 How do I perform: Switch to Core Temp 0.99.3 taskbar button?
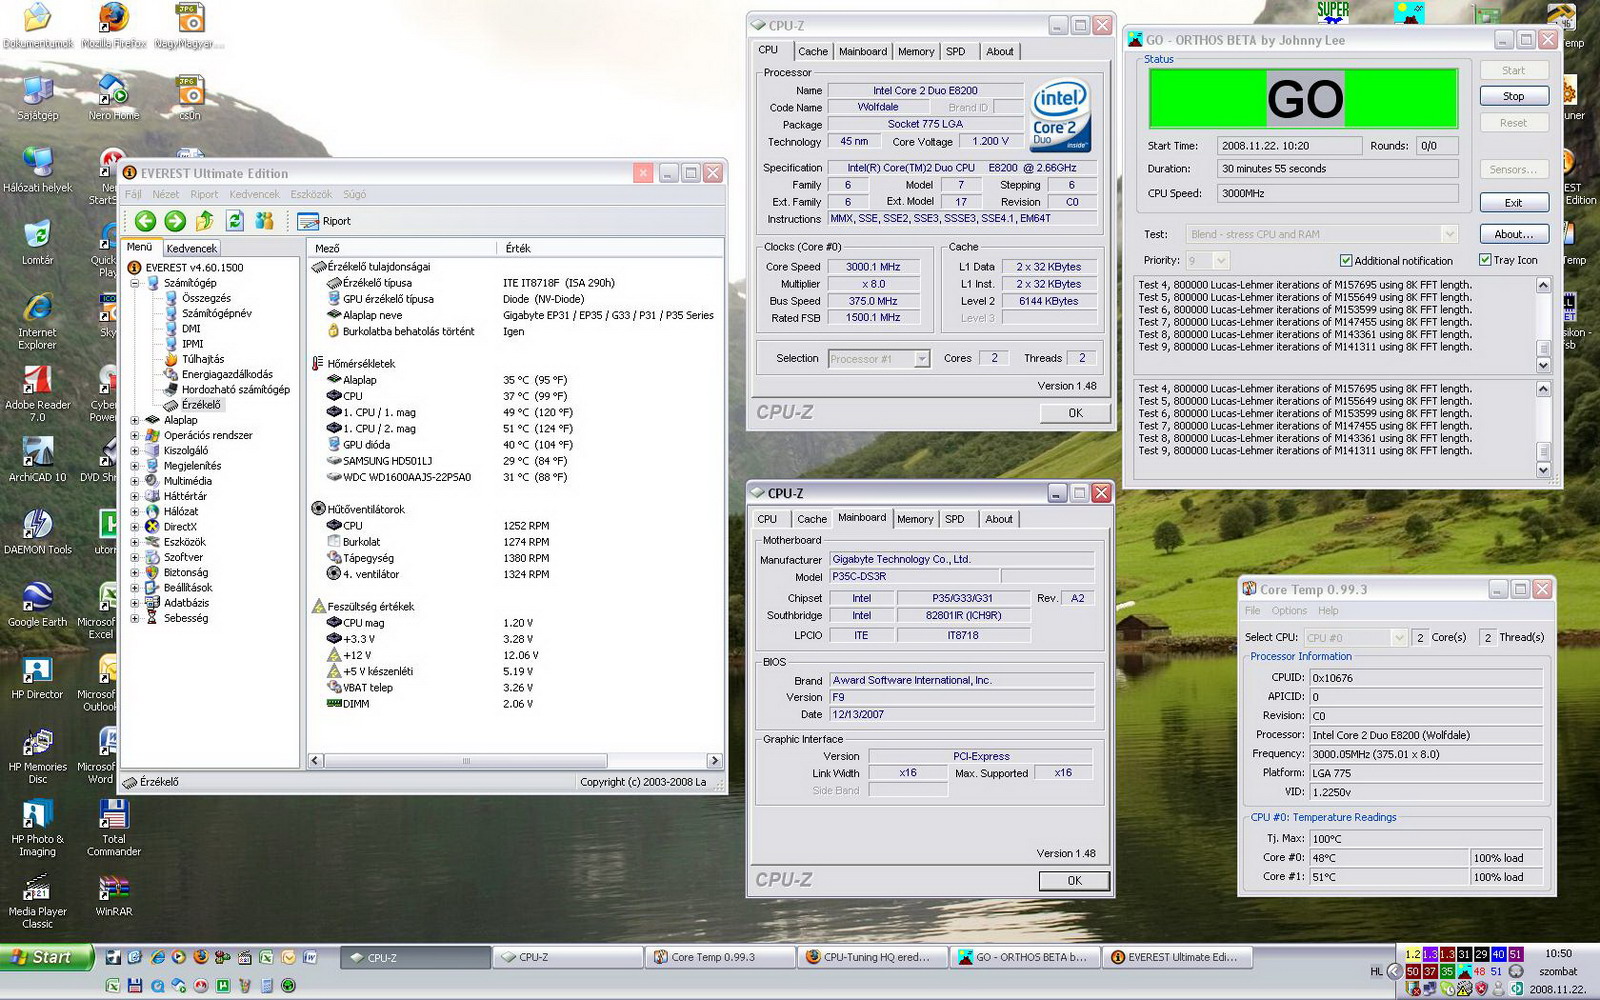pos(721,957)
